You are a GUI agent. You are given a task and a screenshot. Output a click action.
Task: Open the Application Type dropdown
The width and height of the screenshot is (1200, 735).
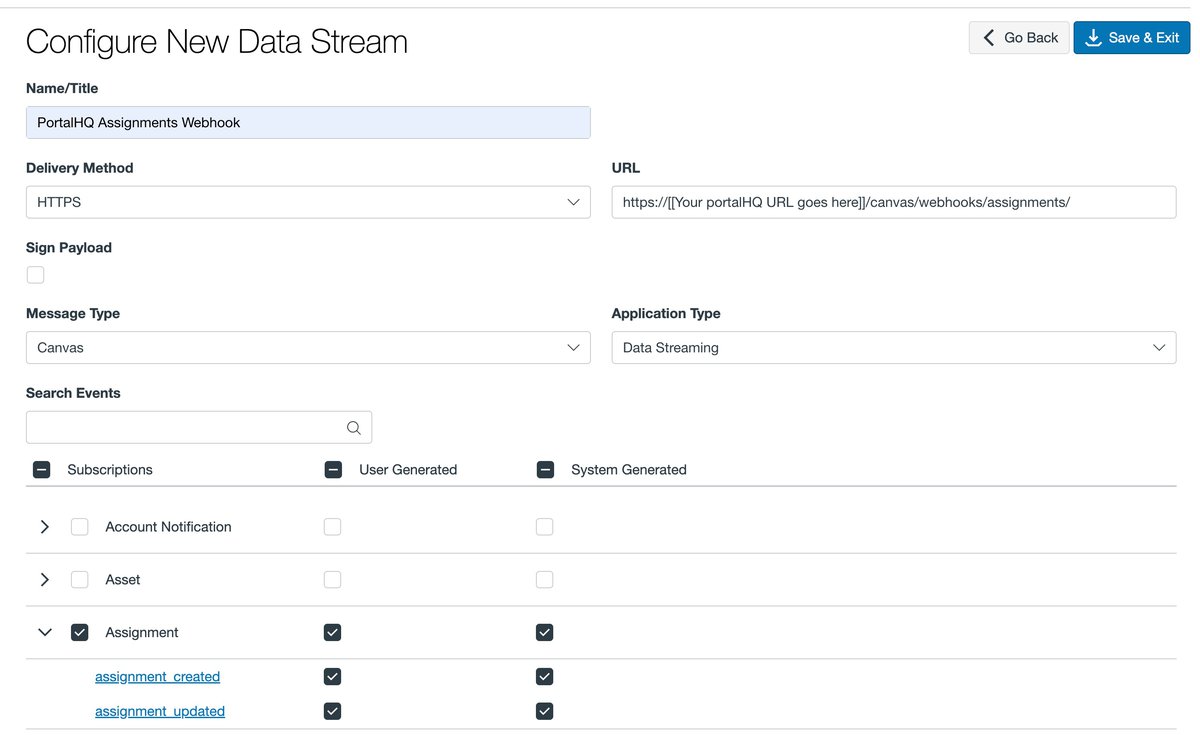893,348
